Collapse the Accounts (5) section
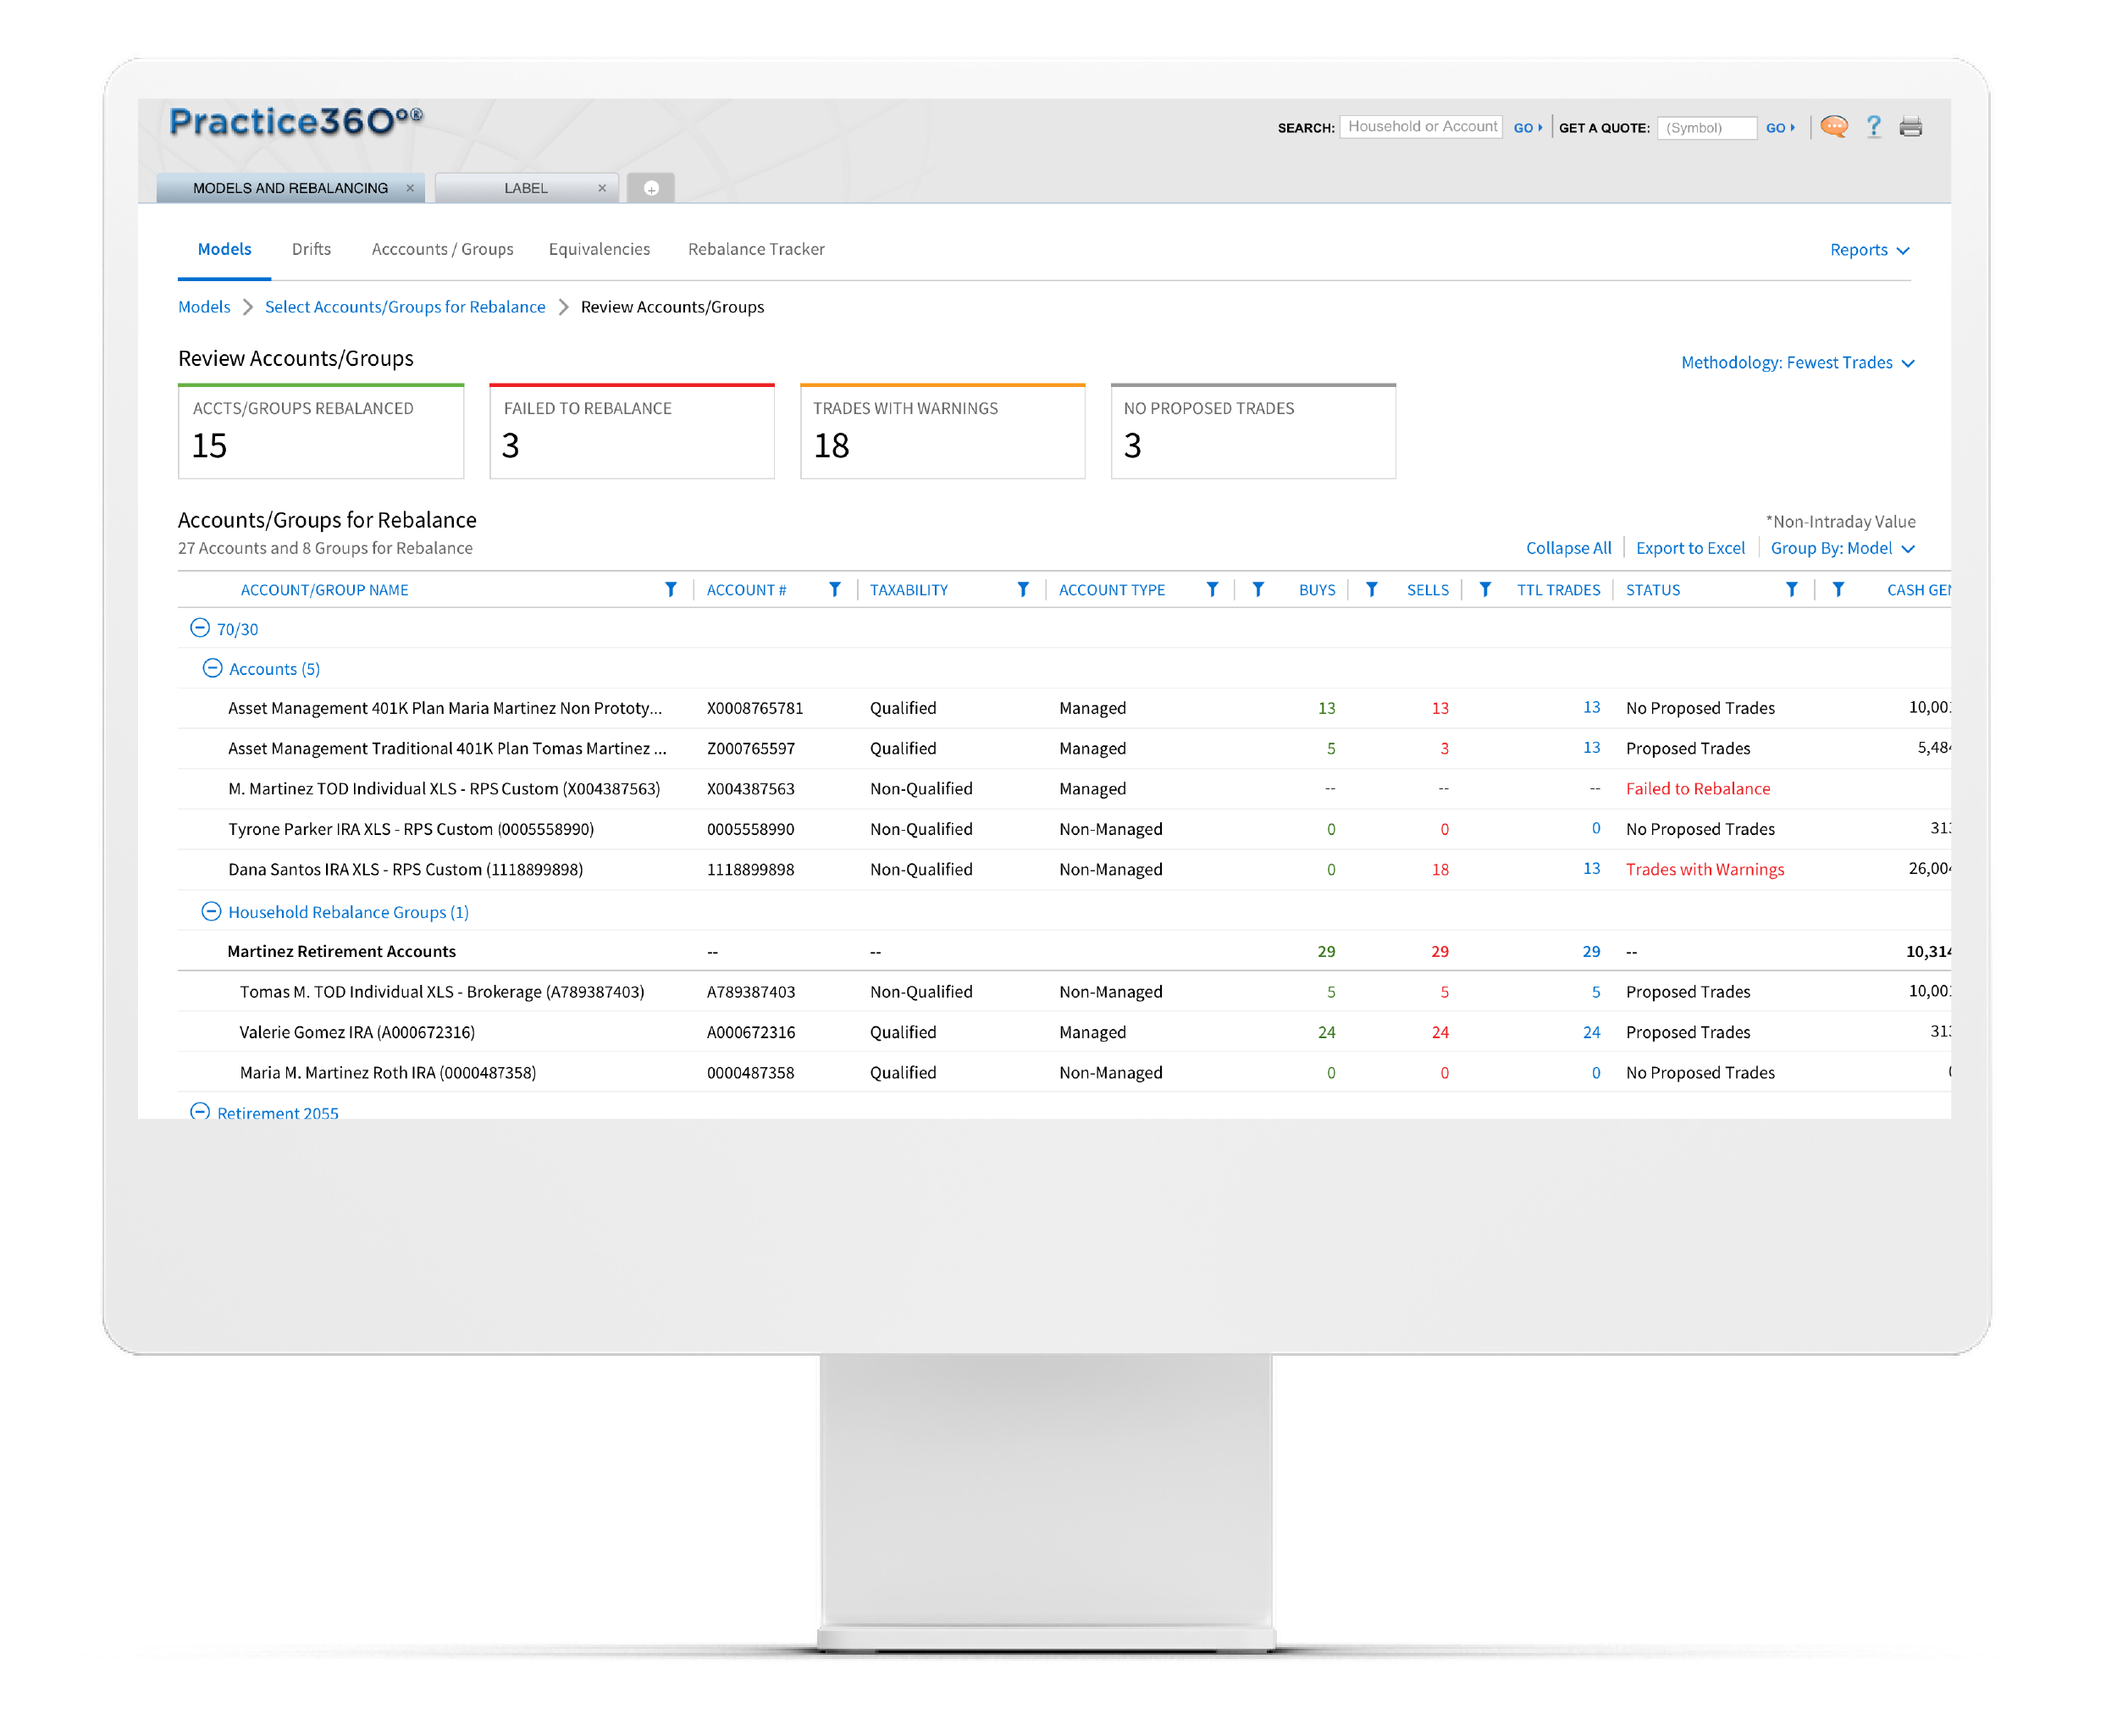 (212, 668)
